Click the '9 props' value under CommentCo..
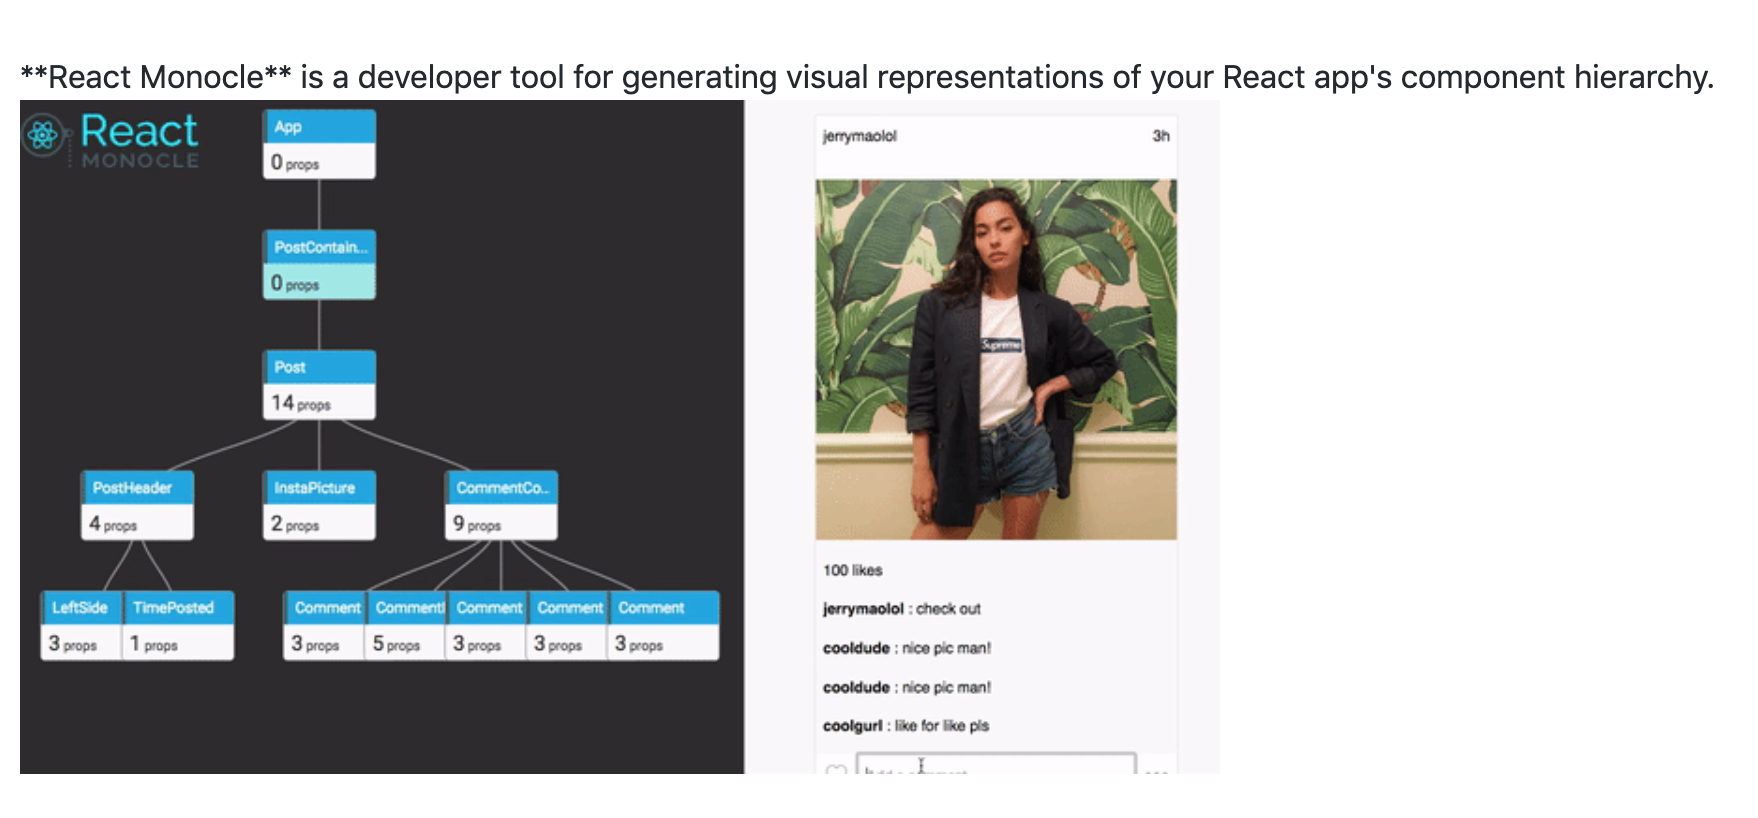 477,524
